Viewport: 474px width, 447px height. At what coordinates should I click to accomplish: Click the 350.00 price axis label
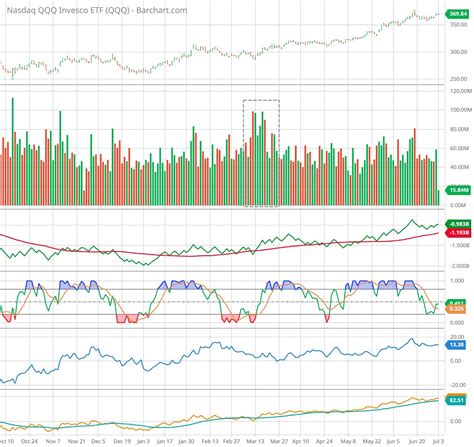458,24
